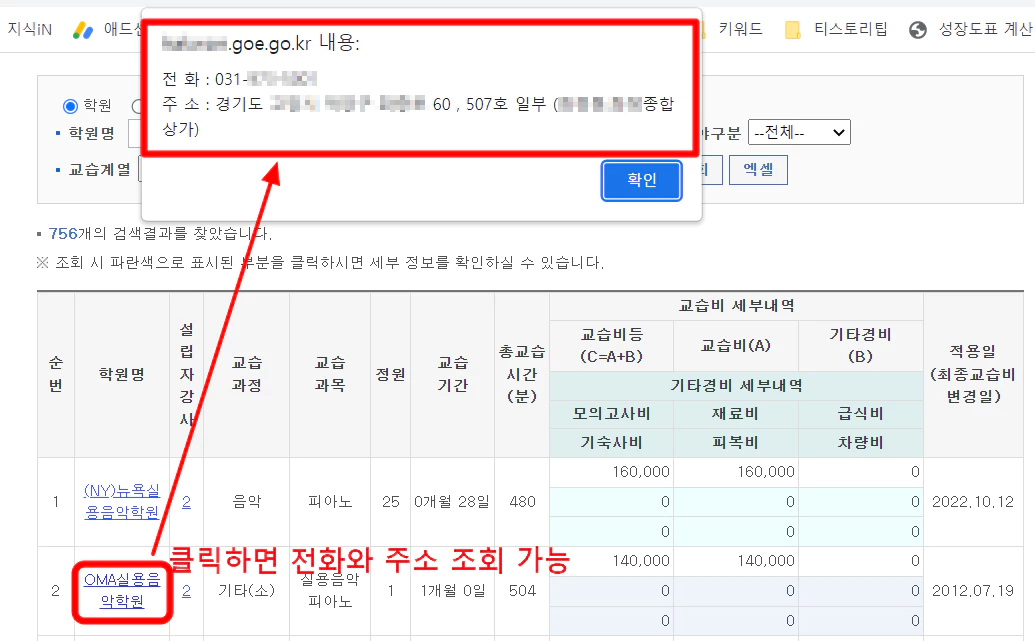The image size is (1035, 641).
Task: Open the dropdown arrow showing 전체
Action: point(838,131)
